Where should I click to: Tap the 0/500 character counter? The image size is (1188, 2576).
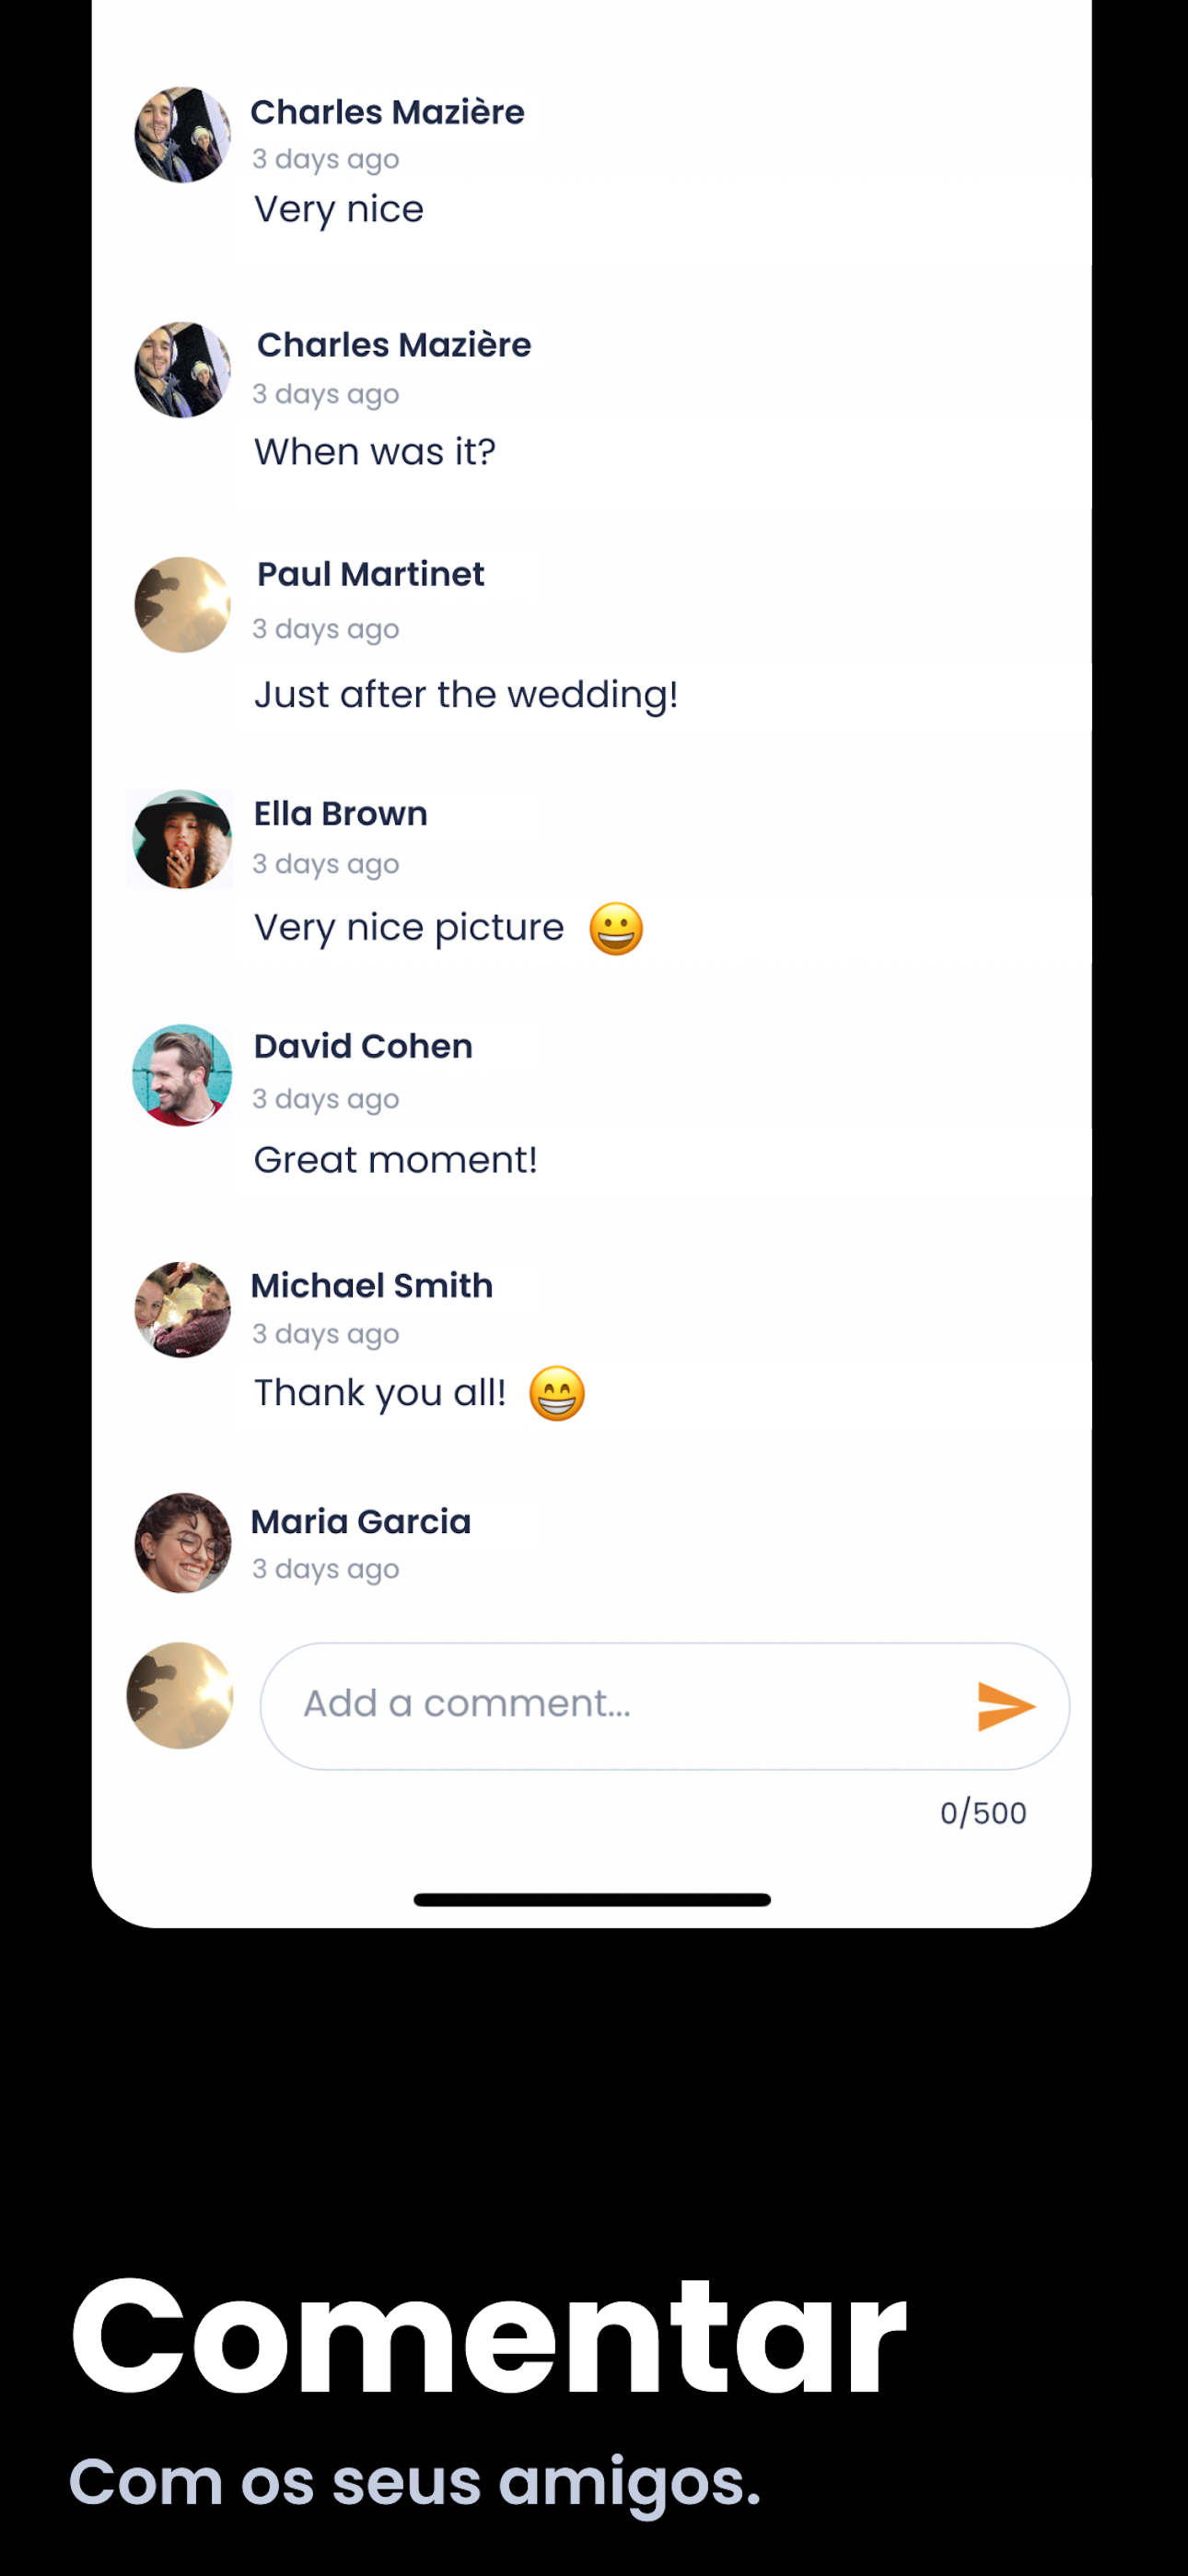pos(983,1813)
